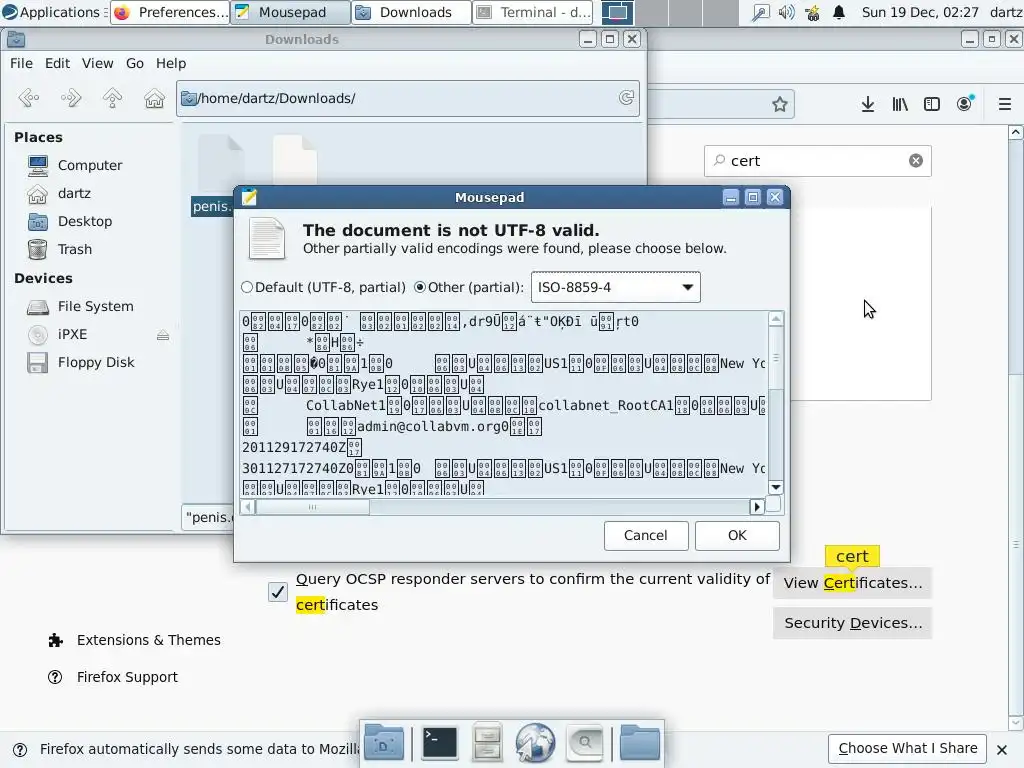Open the ISO-8859-4 encoding dropdown
Image resolution: width=1024 pixels, height=768 pixels.
coord(615,287)
